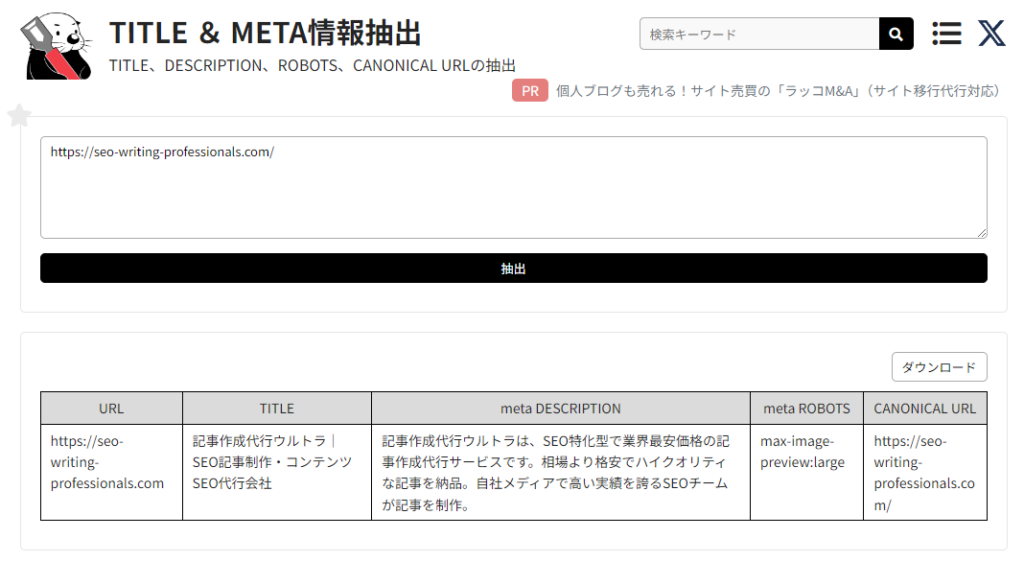Select the meta description result cell
The image size is (1024, 561).
tap(560, 472)
